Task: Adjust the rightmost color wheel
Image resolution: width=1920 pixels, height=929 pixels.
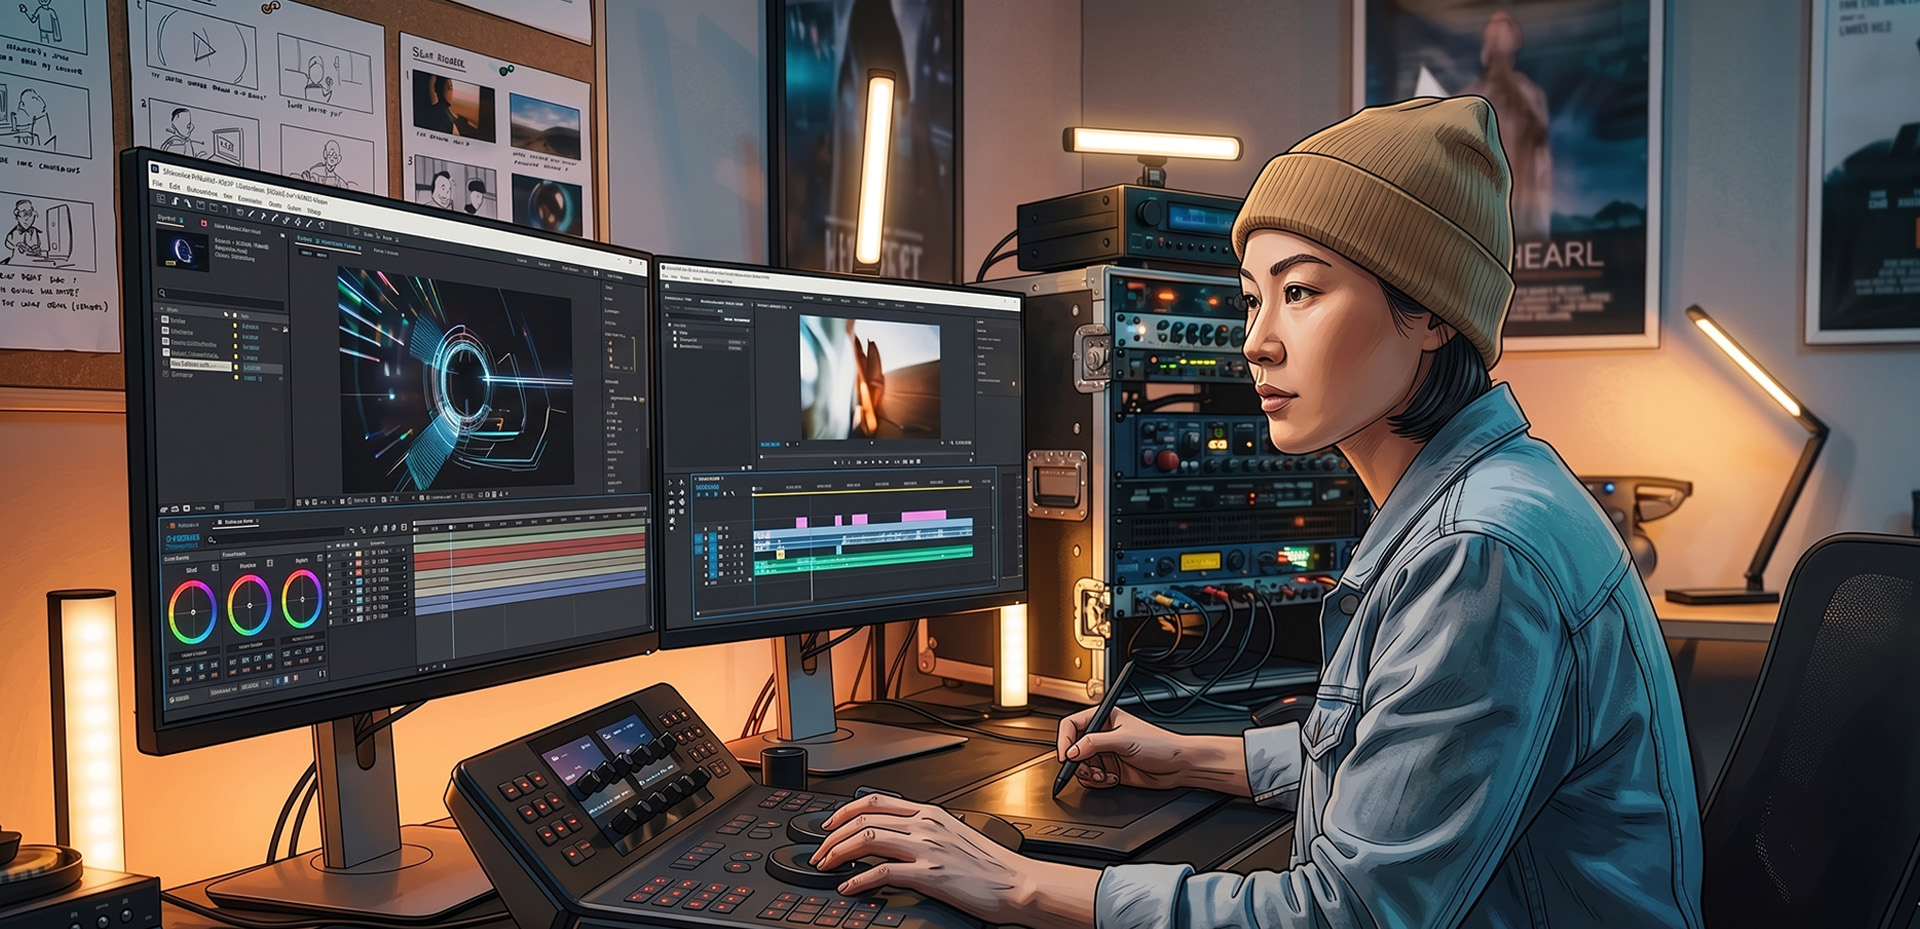Action: tap(301, 599)
